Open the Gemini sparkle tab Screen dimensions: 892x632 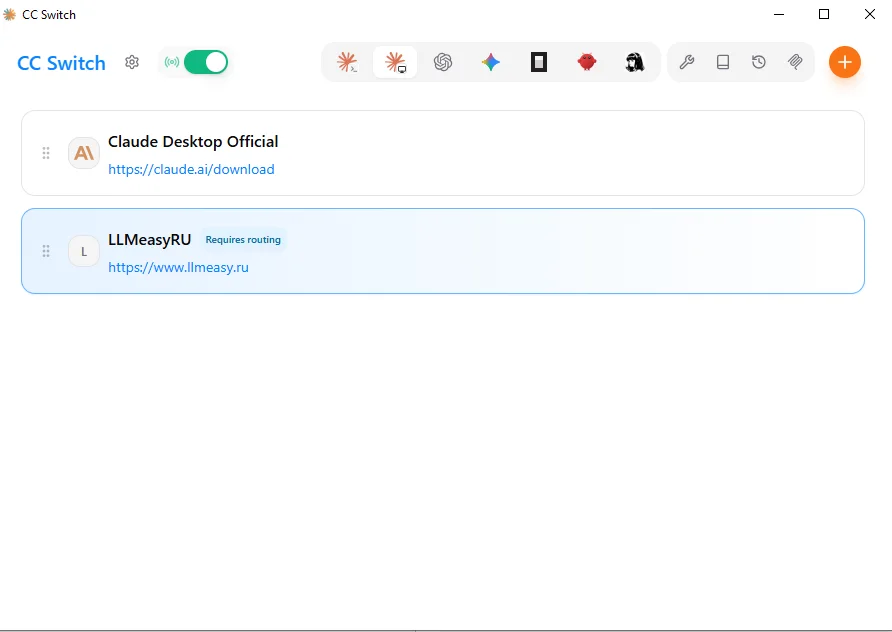(491, 62)
